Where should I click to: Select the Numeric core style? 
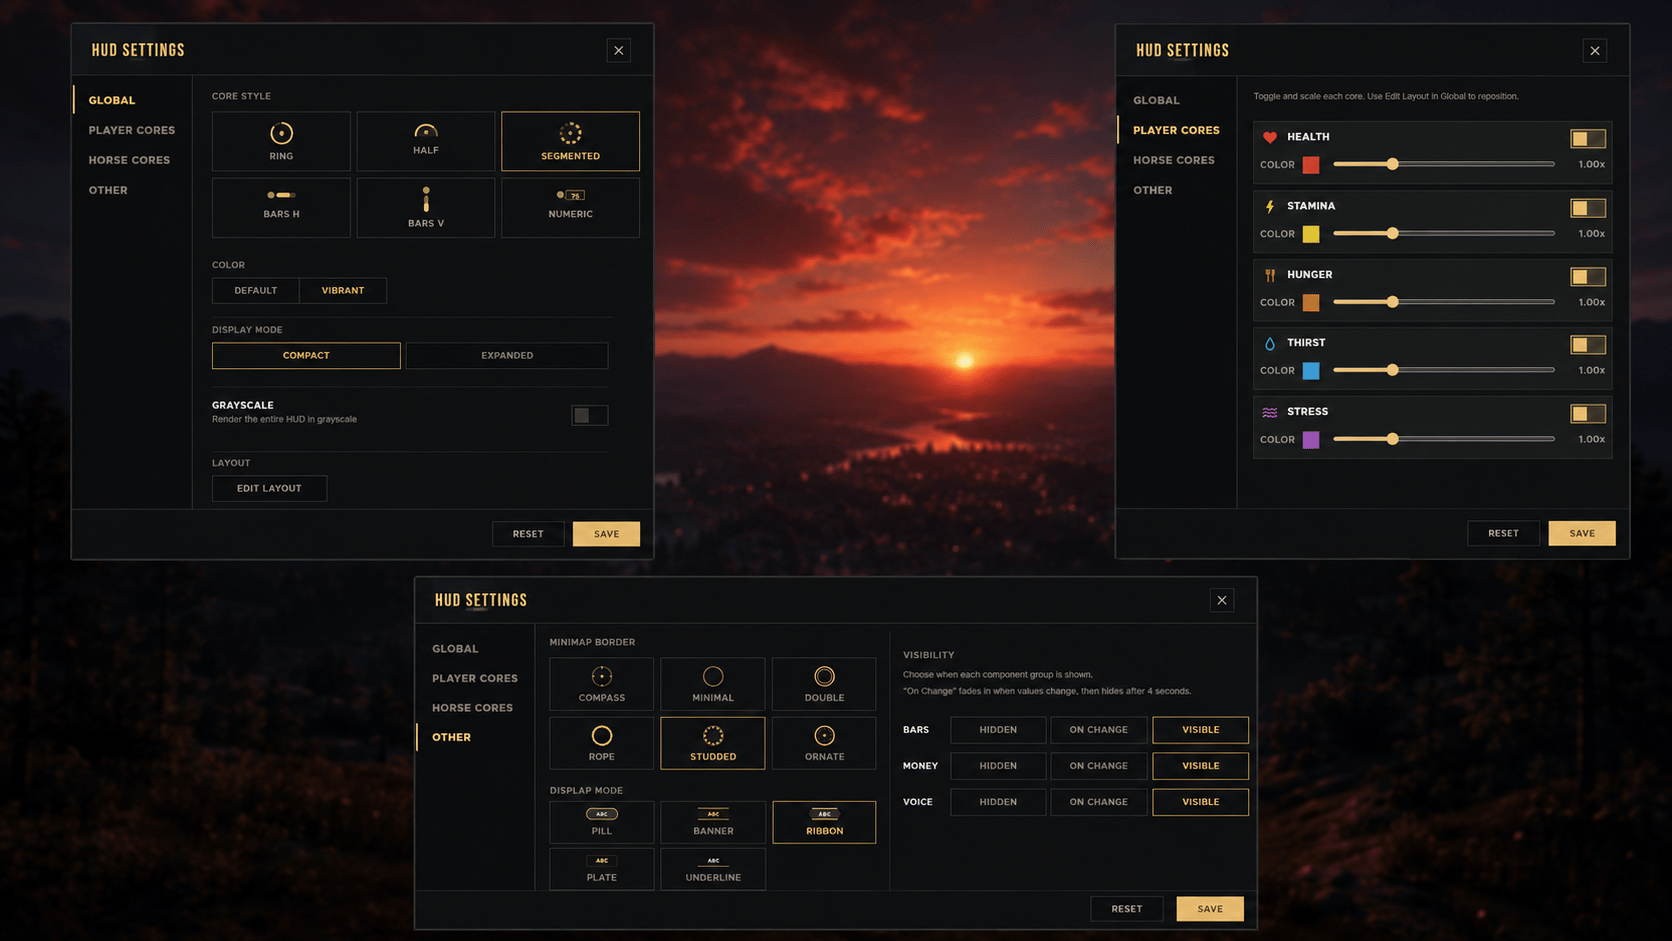click(x=570, y=207)
